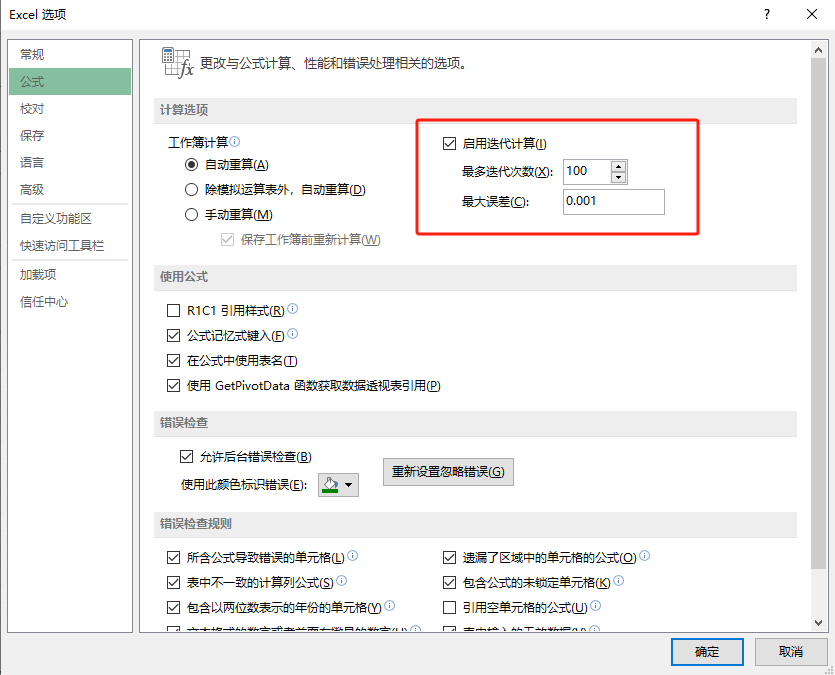Click the info icon next to R1C1 引用样式
This screenshot has width=835, height=675.
pyautogui.click(x=292, y=309)
